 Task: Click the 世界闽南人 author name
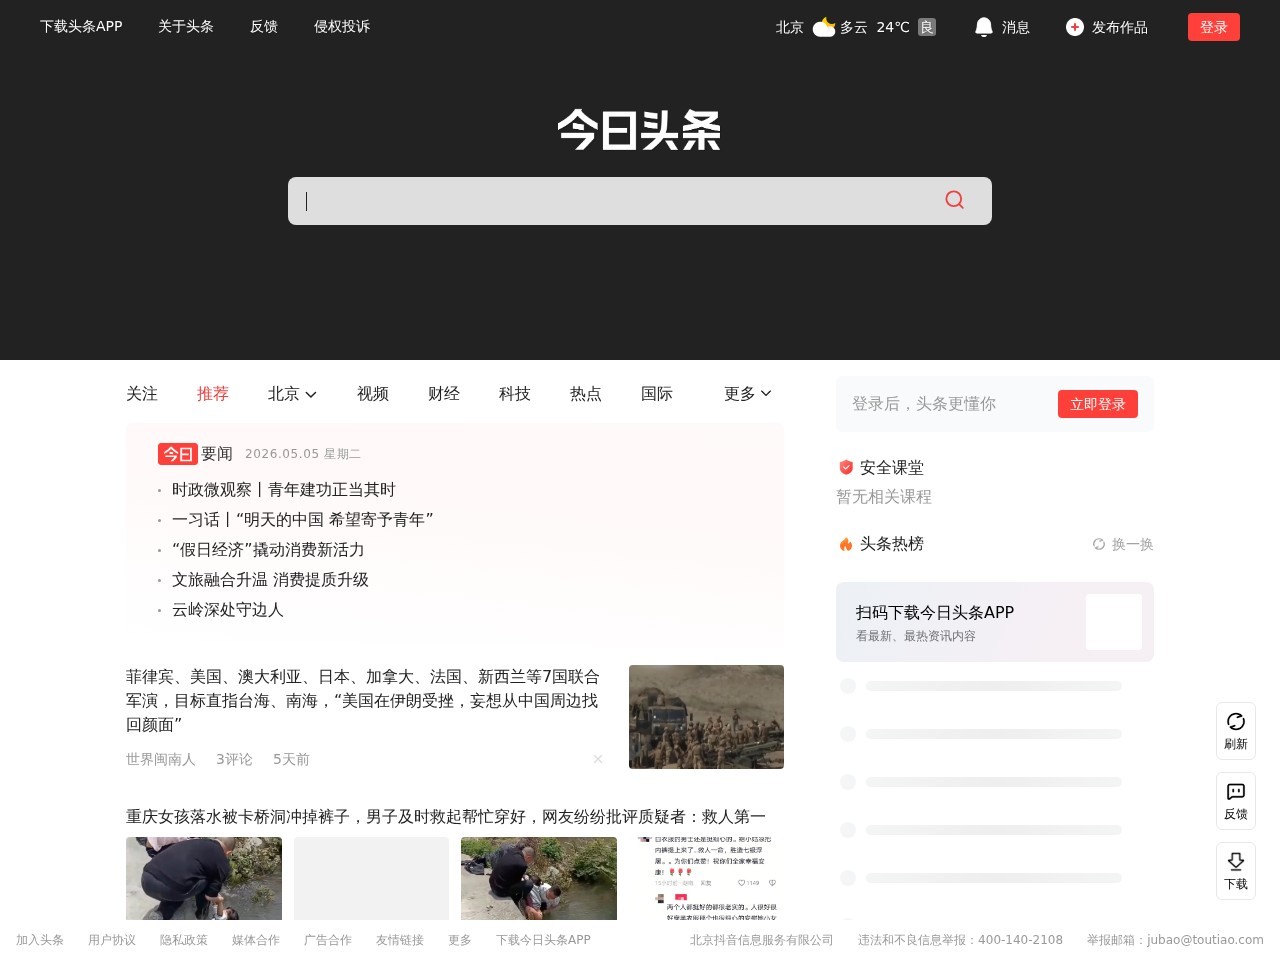[x=161, y=759]
